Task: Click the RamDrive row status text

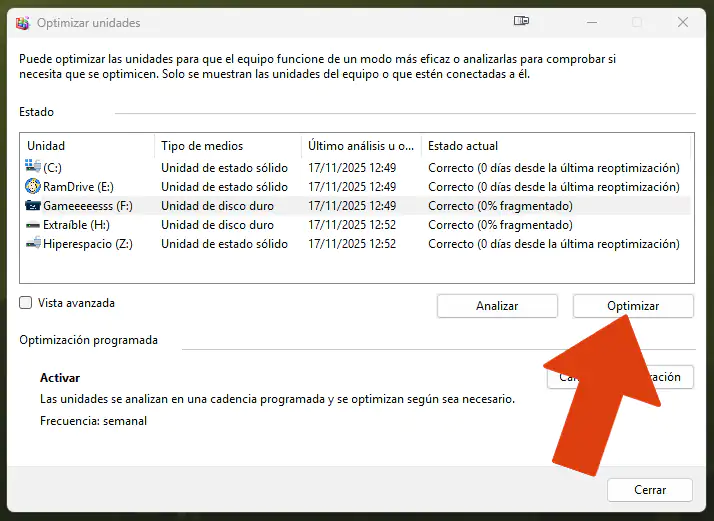Action: click(x=554, y=187)
